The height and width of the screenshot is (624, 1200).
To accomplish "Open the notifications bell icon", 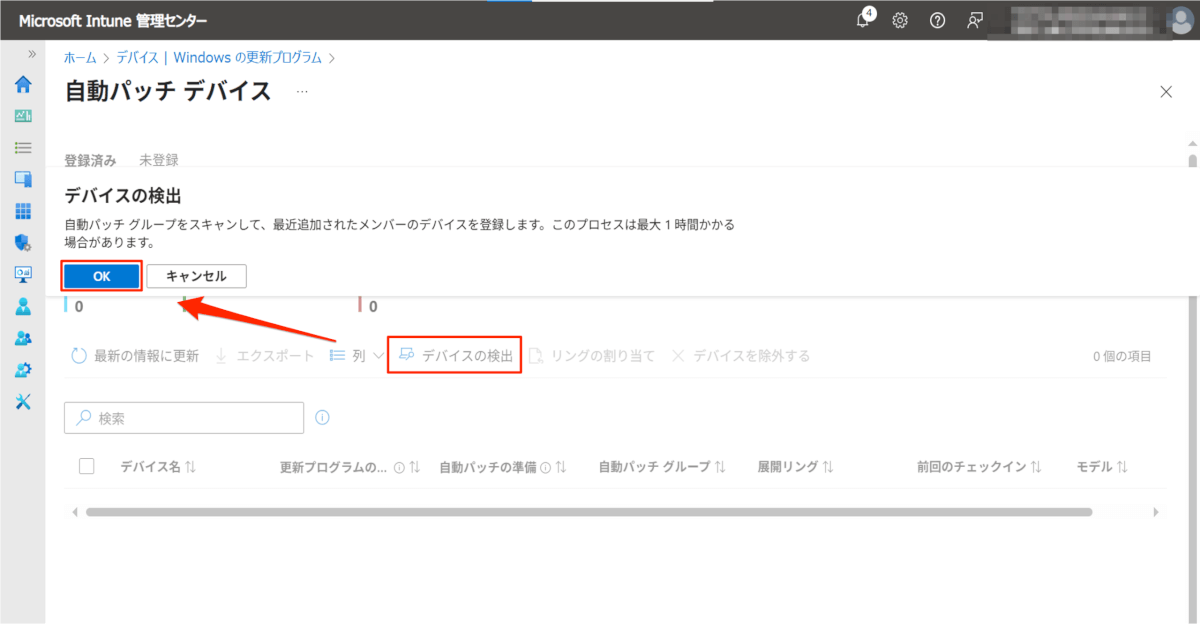I will tap(864, 20).
